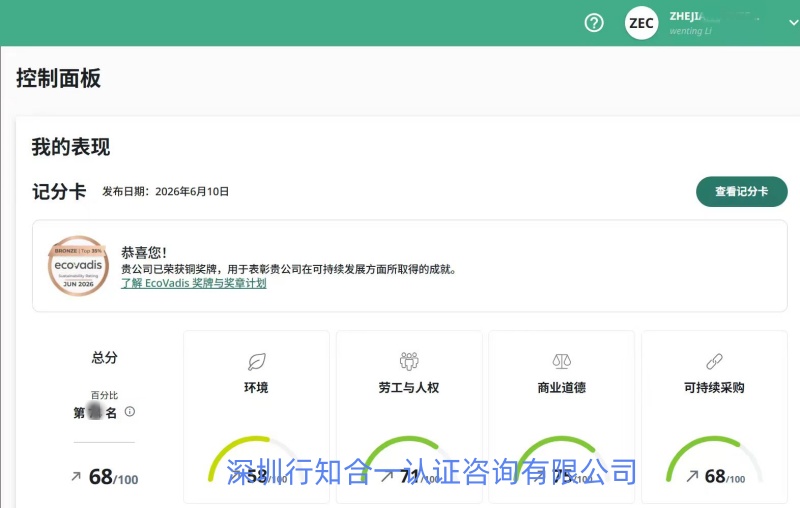Click the 可持续采购 chain link icon
800x508 pixels.
pos(714,361)
